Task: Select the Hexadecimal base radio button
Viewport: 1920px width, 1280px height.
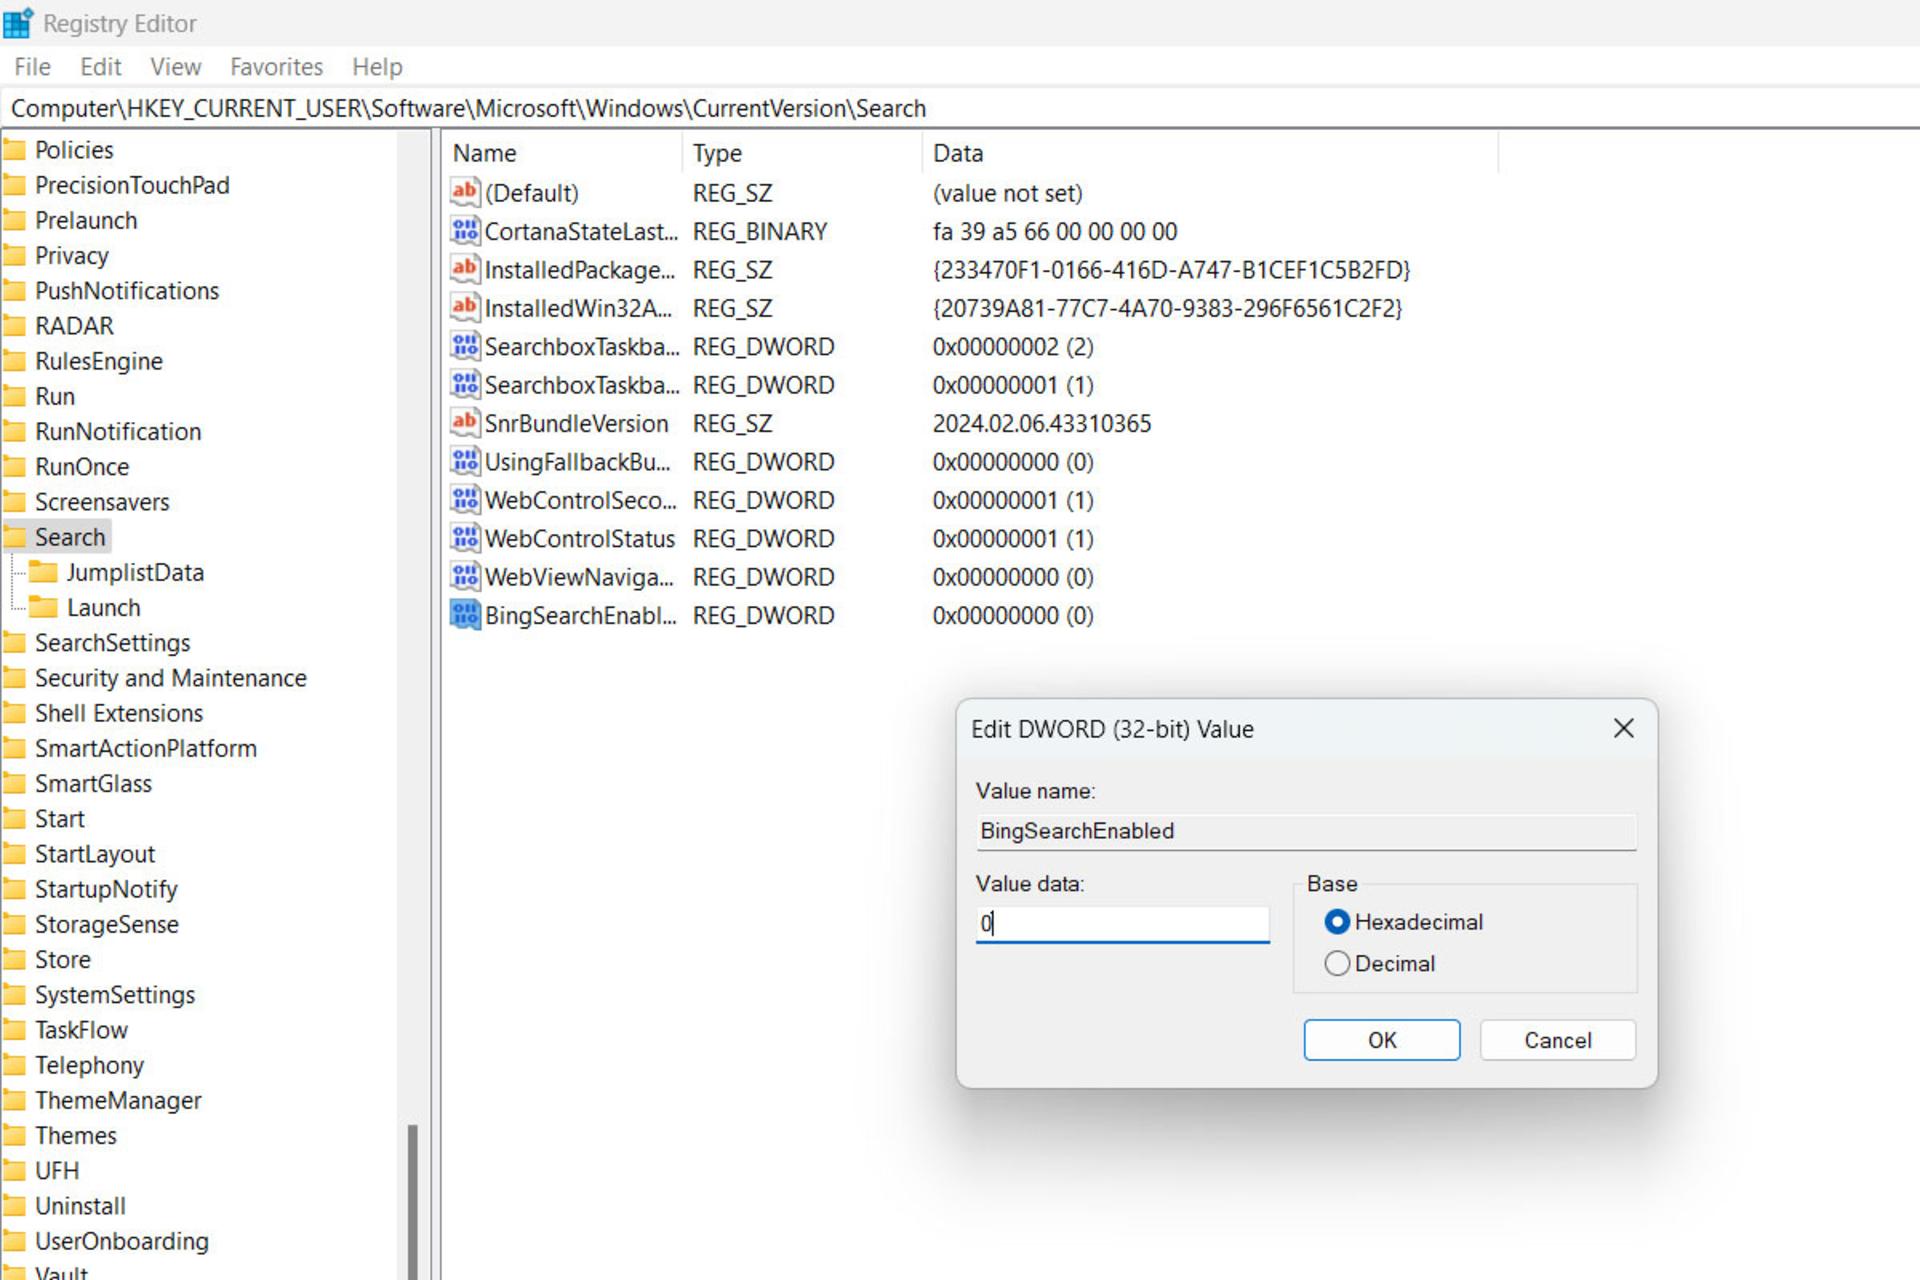Action: coord(1337,922)
